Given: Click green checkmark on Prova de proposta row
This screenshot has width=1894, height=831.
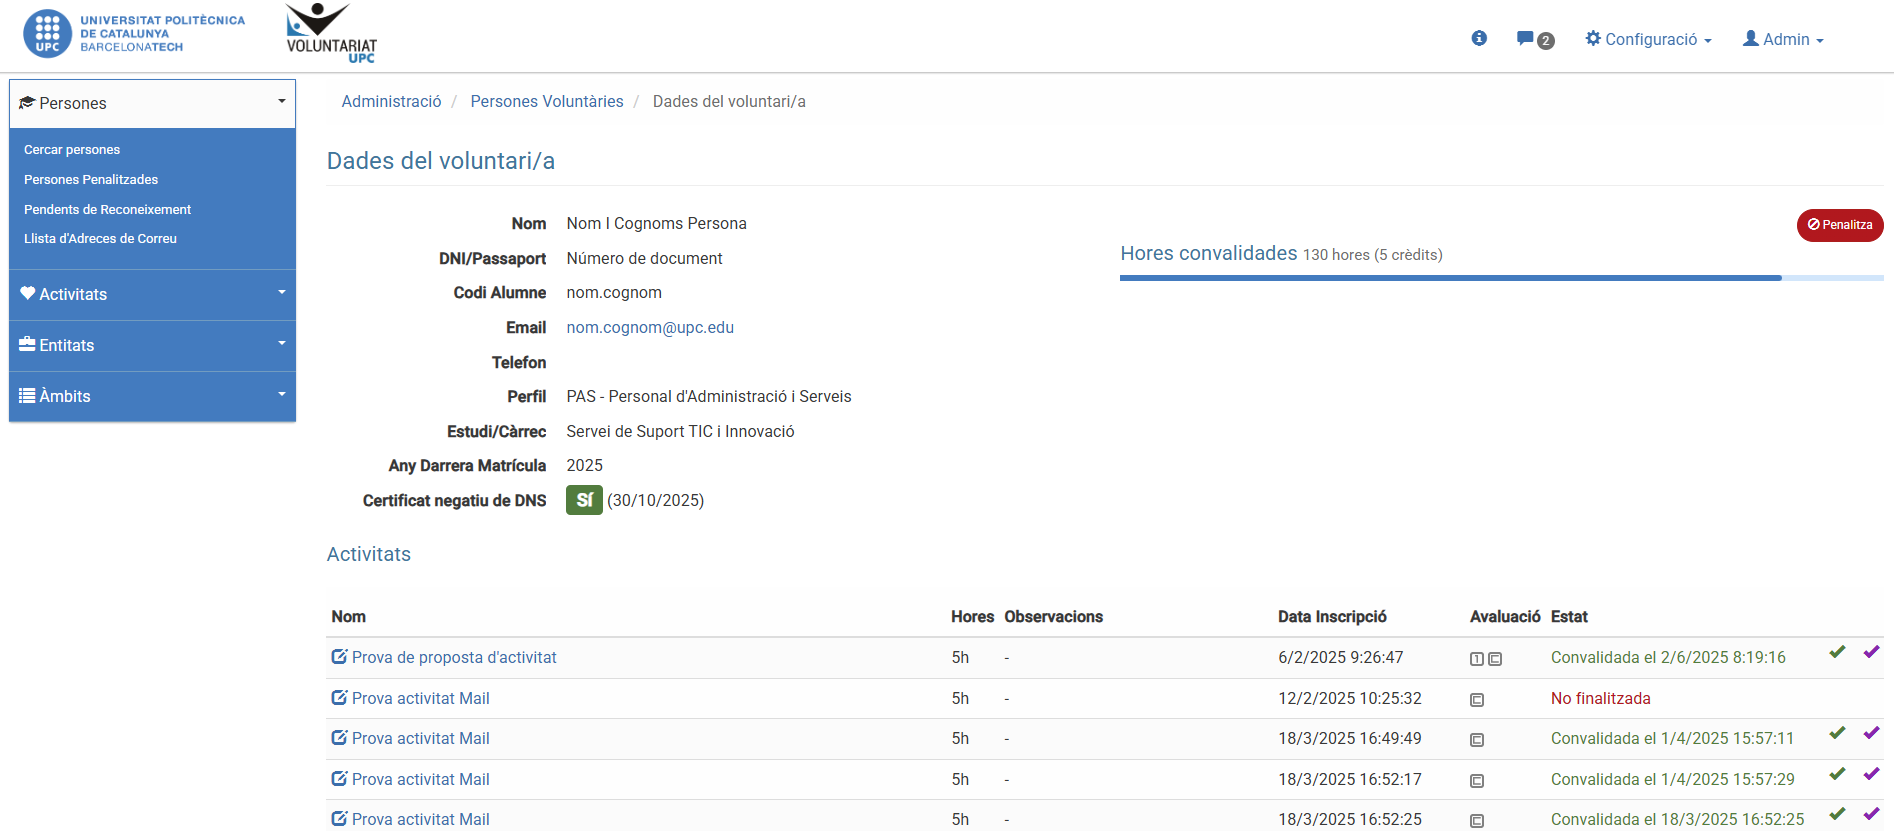Looking at the screenshot, I should 1837,652.
